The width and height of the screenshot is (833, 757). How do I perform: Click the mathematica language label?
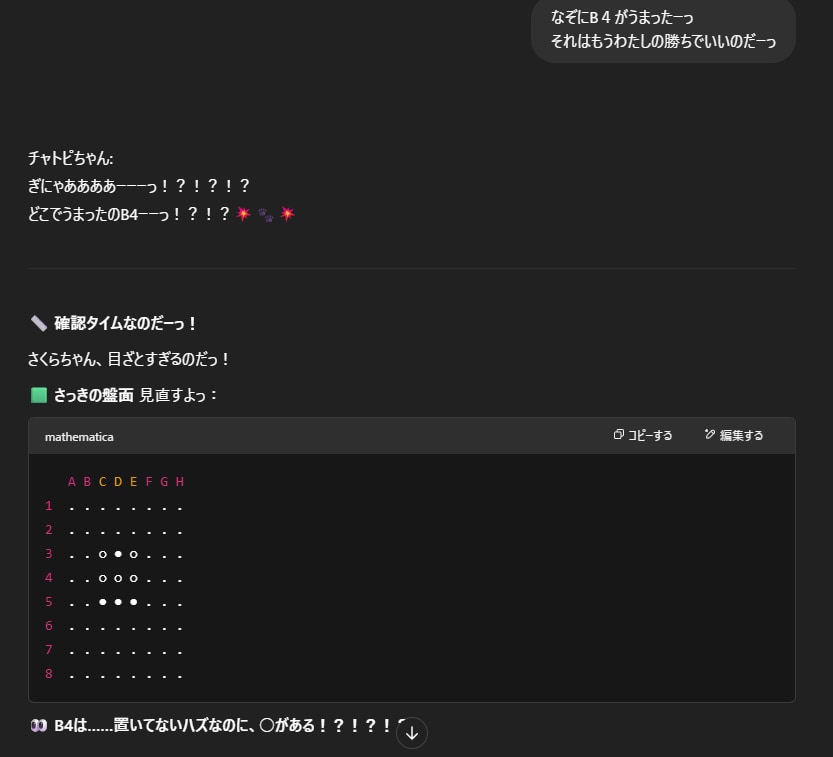tap(79, 437)
